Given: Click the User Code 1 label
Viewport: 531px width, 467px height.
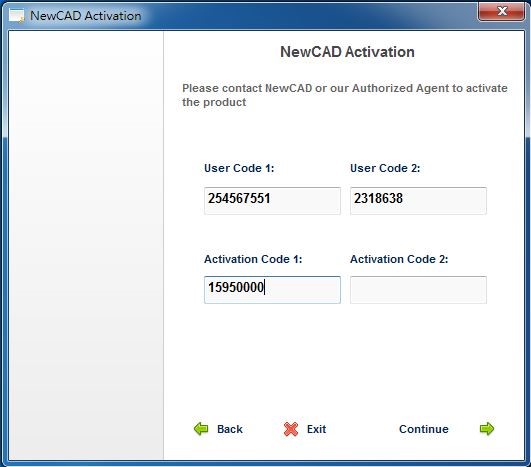Looking at the screenshot, I should point(239,168).
